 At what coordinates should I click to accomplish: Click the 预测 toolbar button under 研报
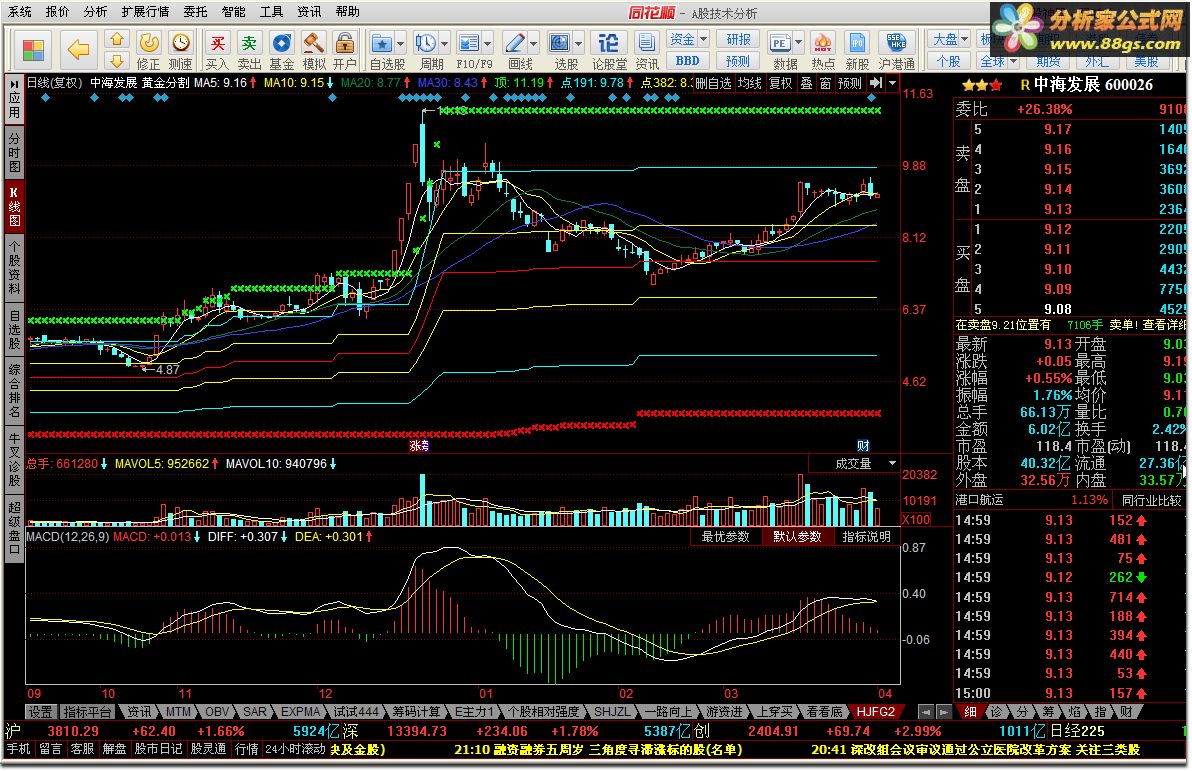[738, 61]
